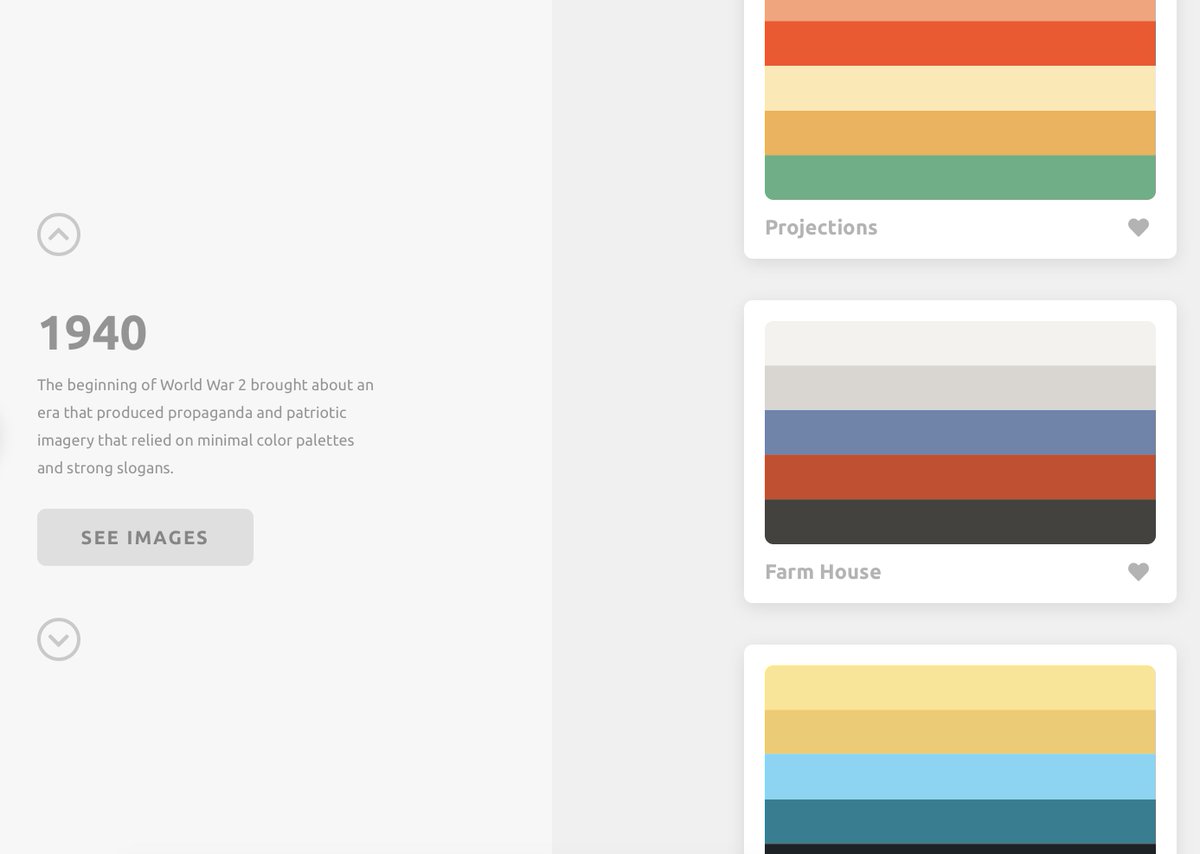Click the World War 2 description paragraph
Screen dimensions: 1200x854
click(206, 426)
